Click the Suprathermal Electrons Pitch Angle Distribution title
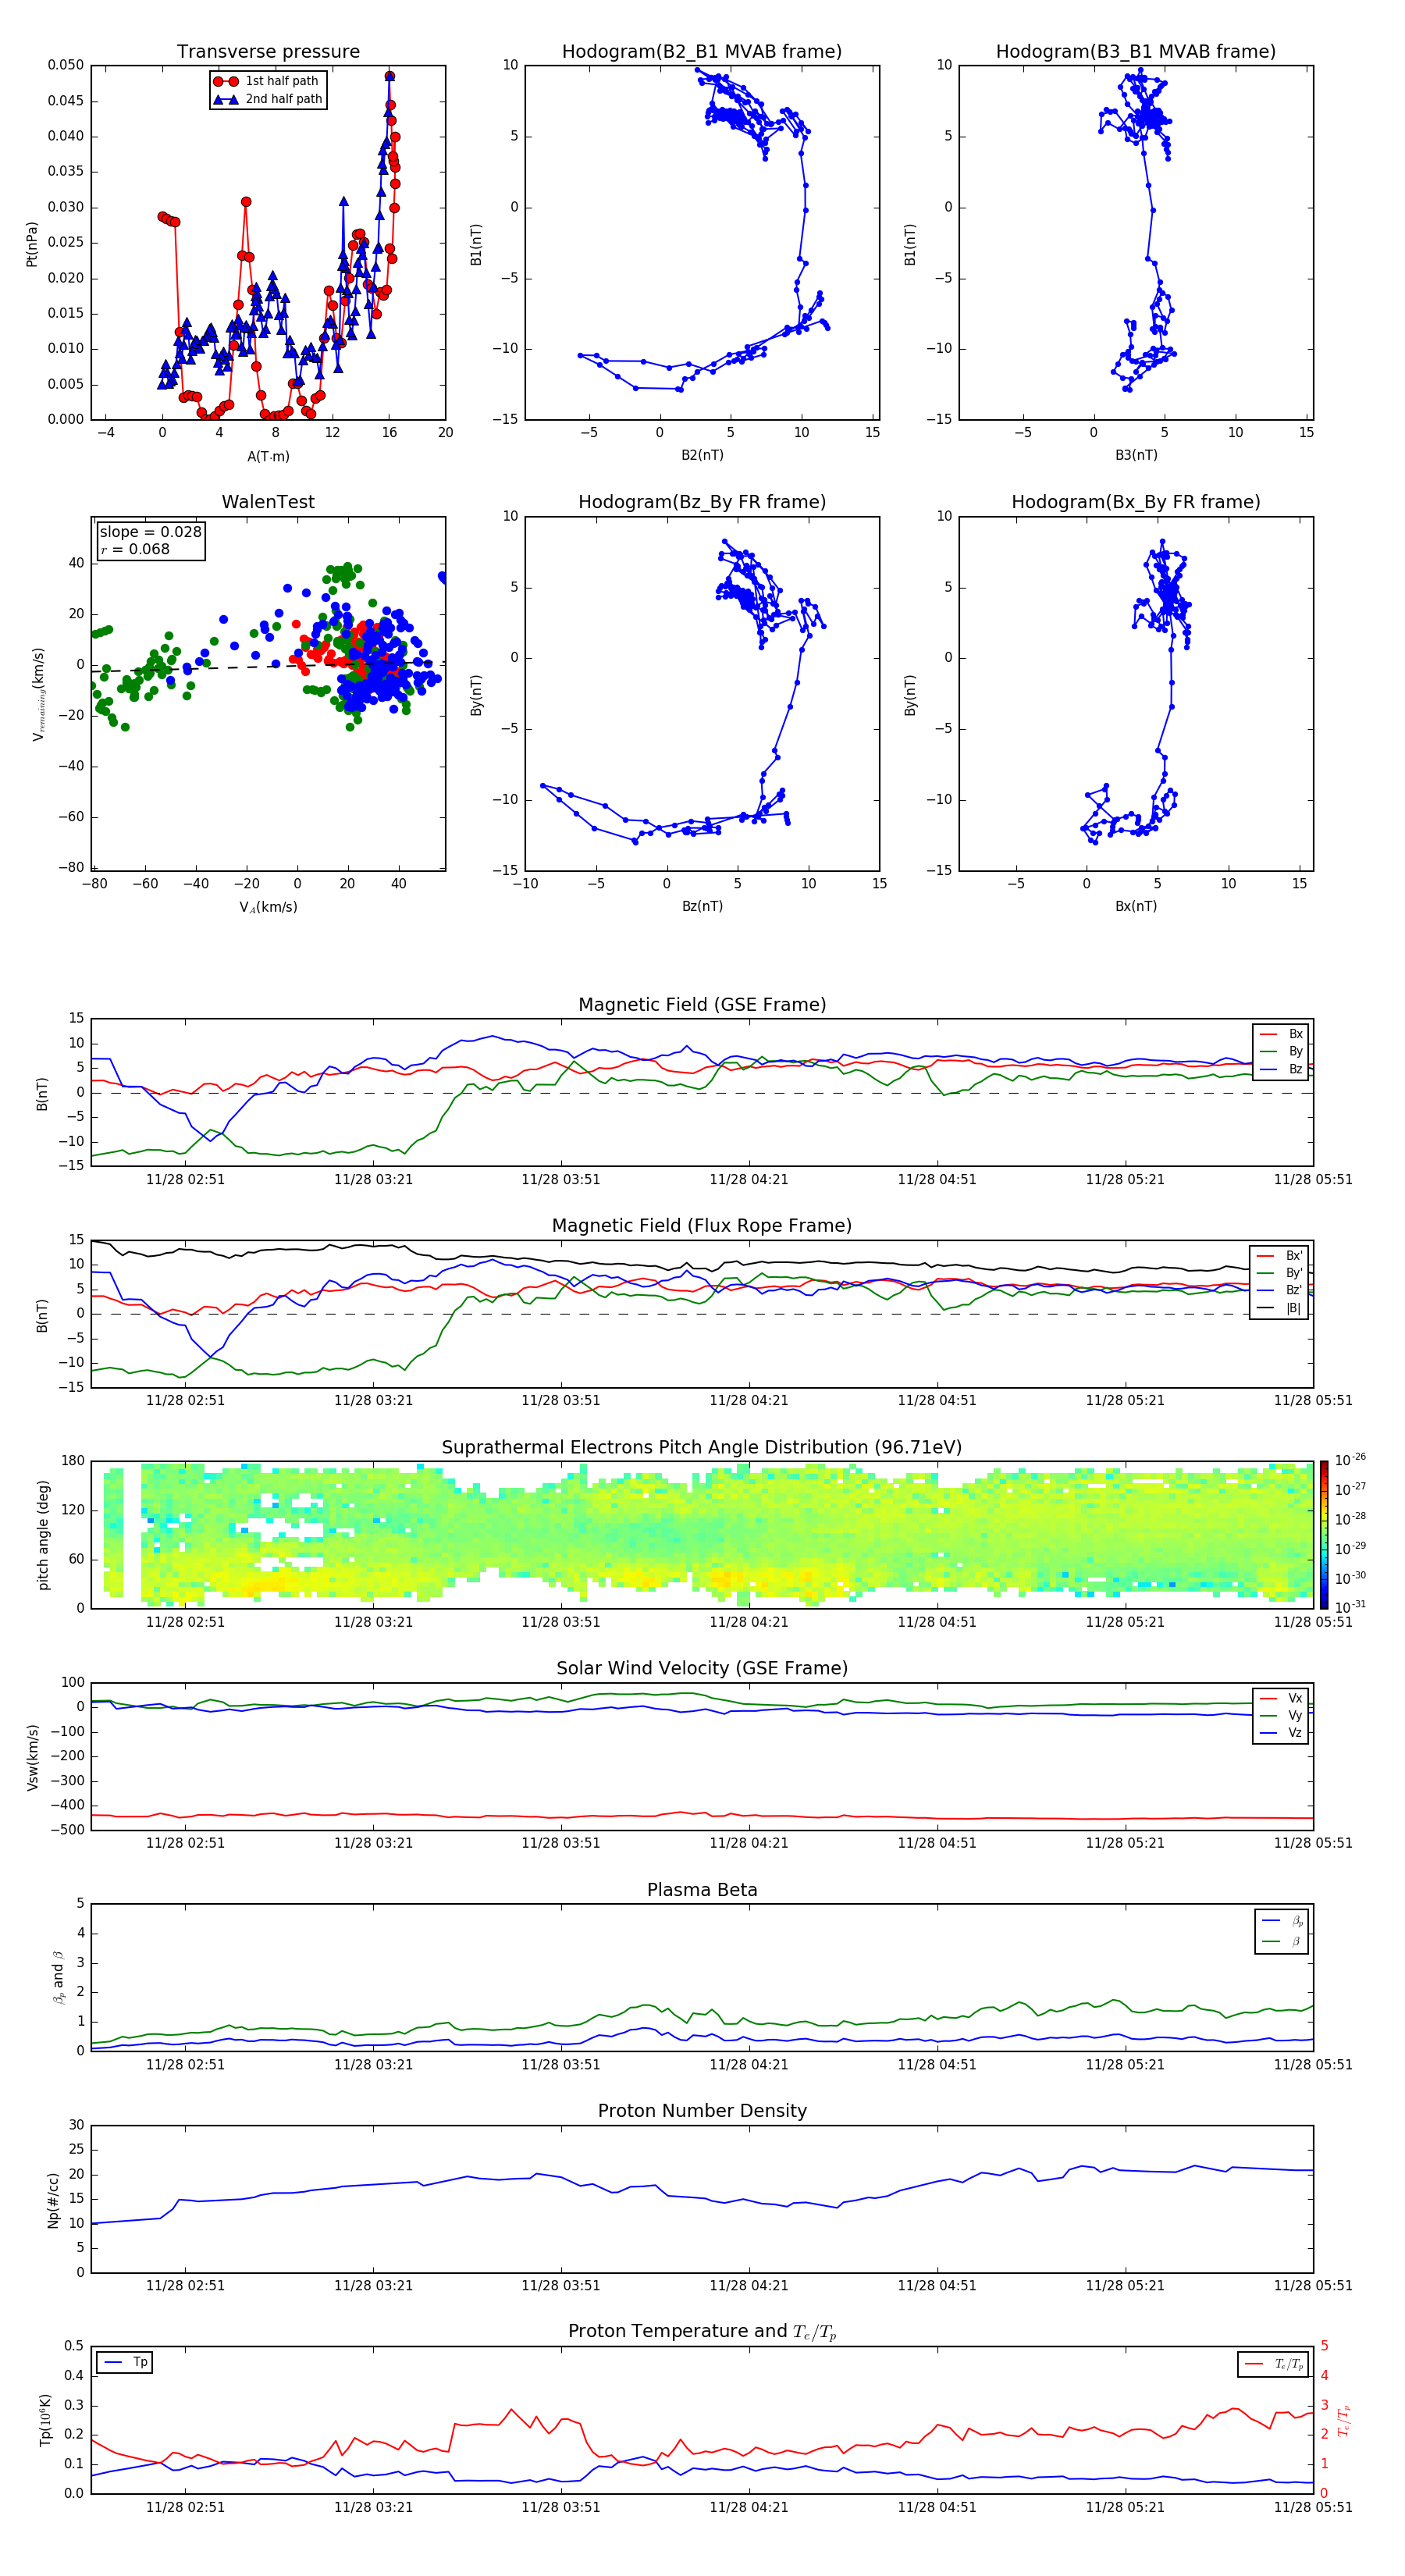Image resolution: width=1405 pixels, height=2576 pixels. click(x=702, y=1447)
